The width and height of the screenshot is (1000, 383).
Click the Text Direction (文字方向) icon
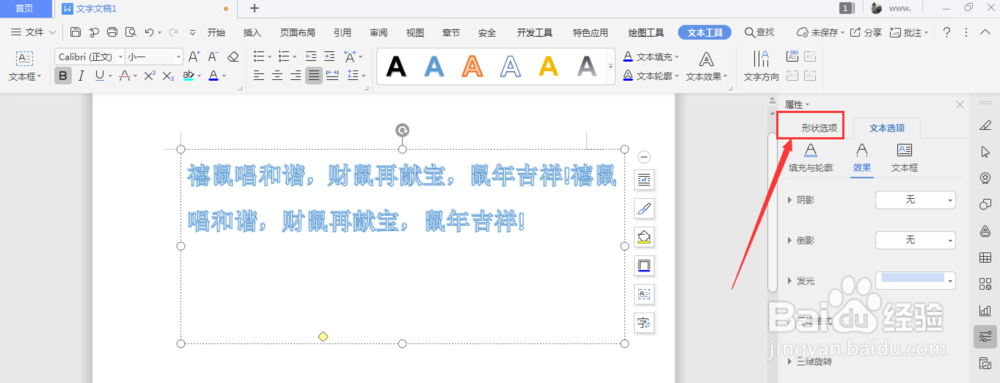pos(761,66)
